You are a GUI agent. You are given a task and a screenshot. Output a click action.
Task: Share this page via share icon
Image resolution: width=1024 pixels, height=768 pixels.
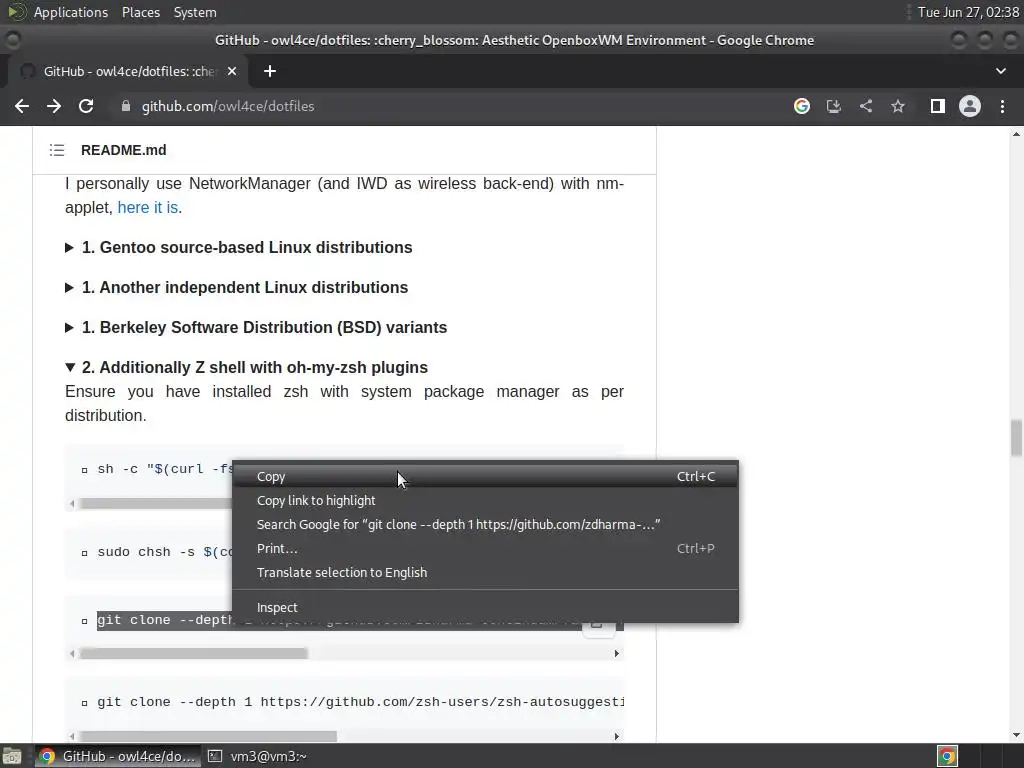tap(866, 106)
